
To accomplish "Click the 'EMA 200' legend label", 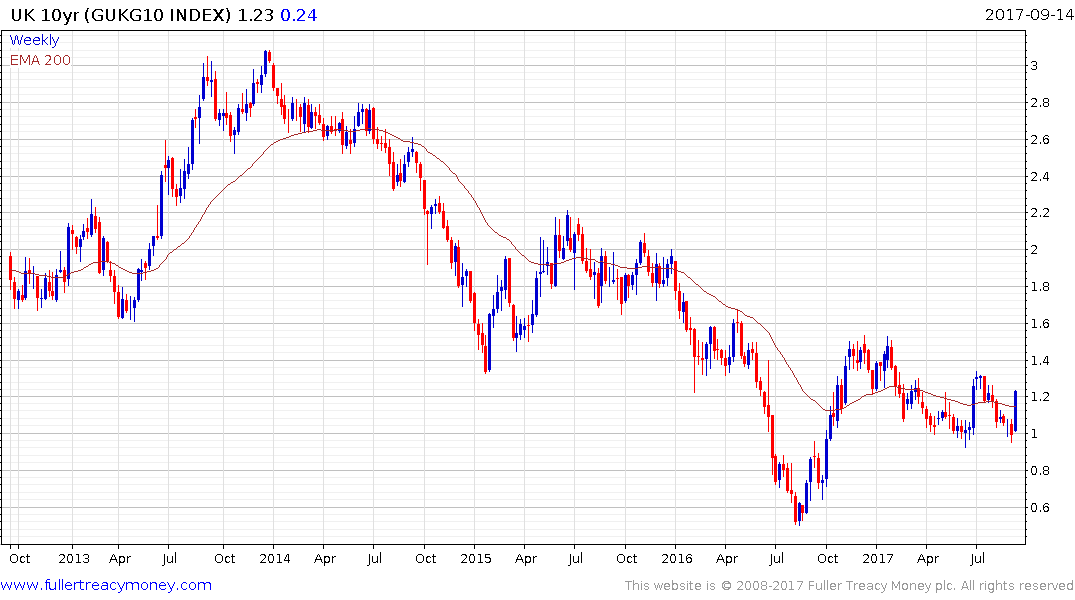I will [40, 60].
